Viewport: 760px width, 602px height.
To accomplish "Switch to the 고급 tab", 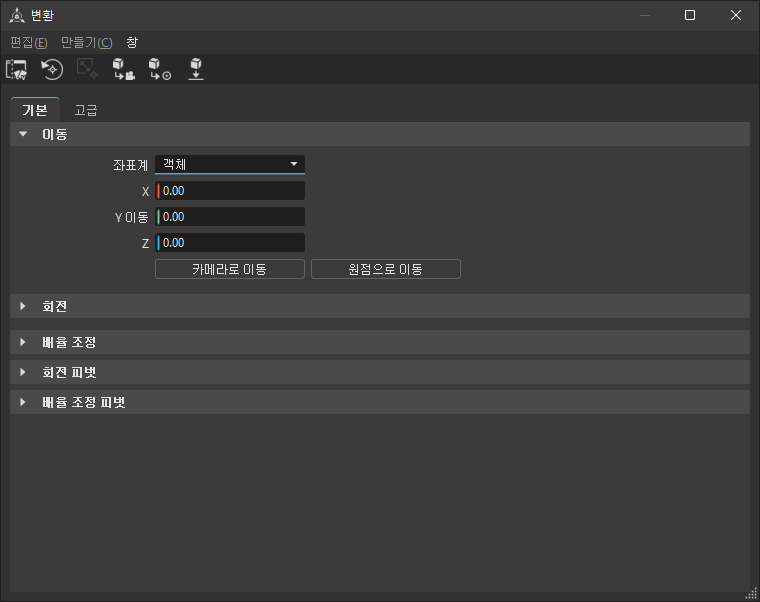I will [86, 110].
